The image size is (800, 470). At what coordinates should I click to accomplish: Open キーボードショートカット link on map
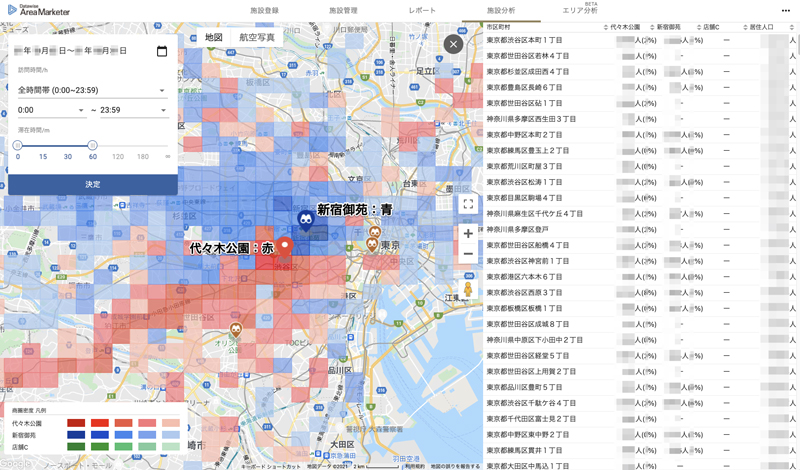(271, 466)
